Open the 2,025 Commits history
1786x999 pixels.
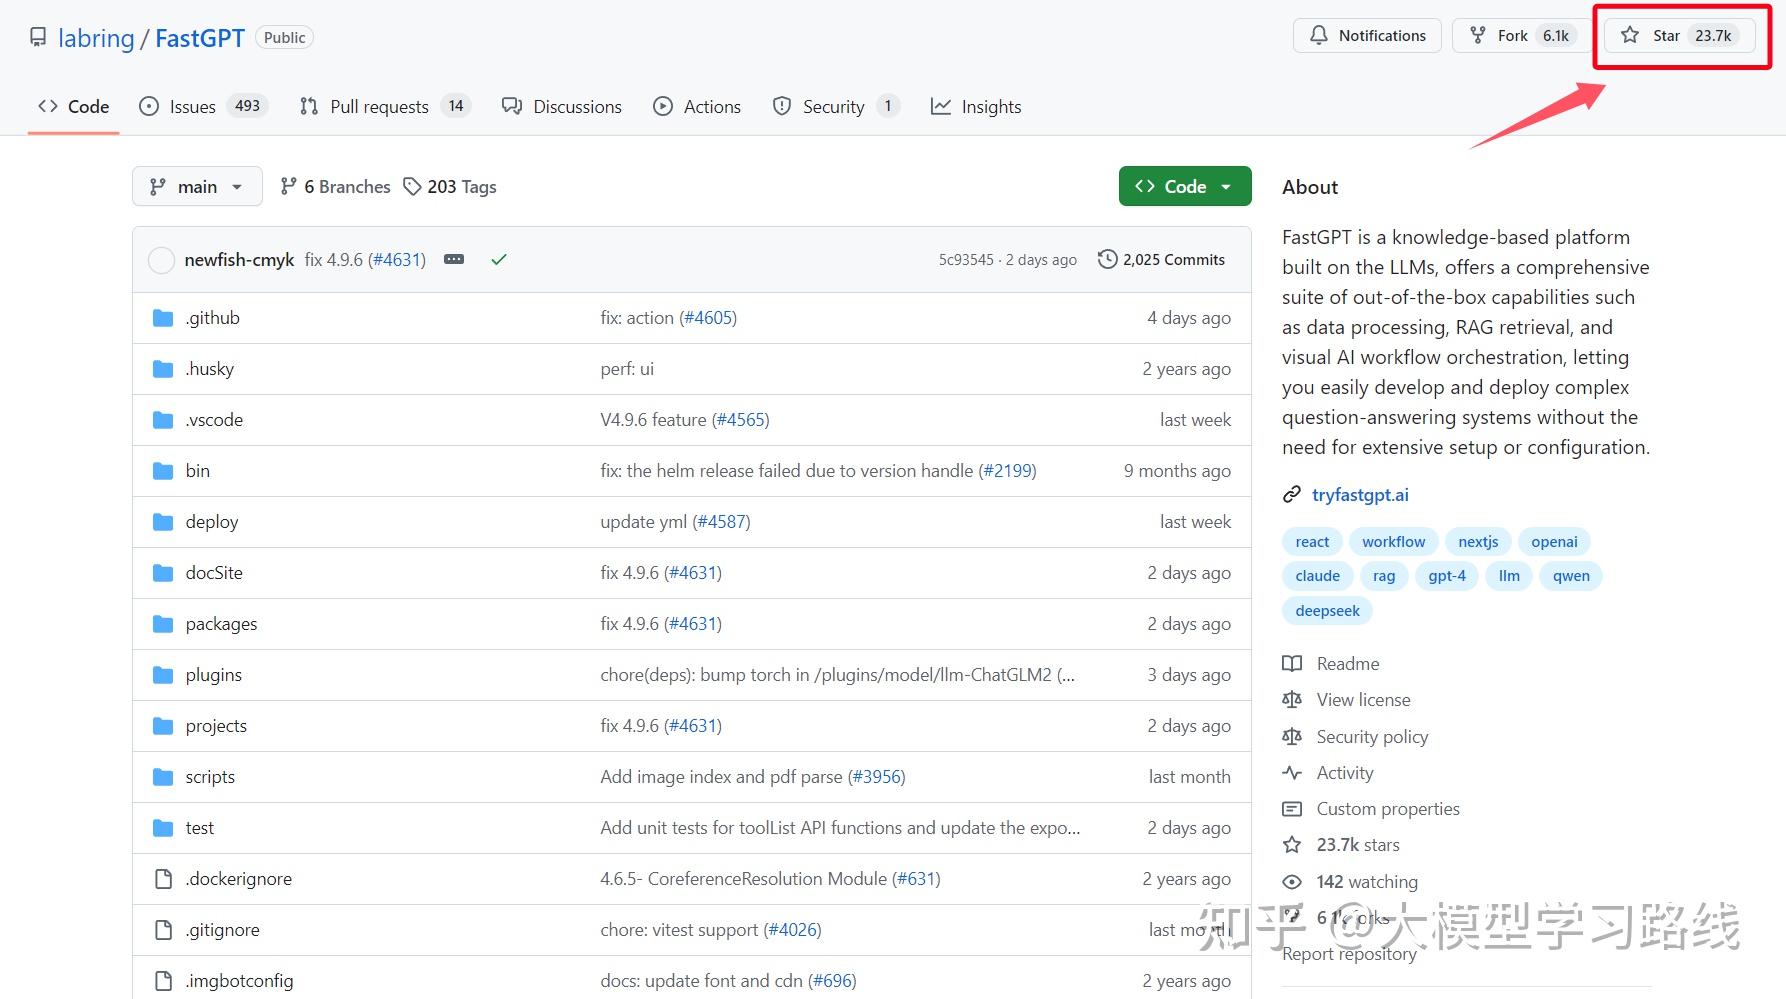(x=1162, y=260)
